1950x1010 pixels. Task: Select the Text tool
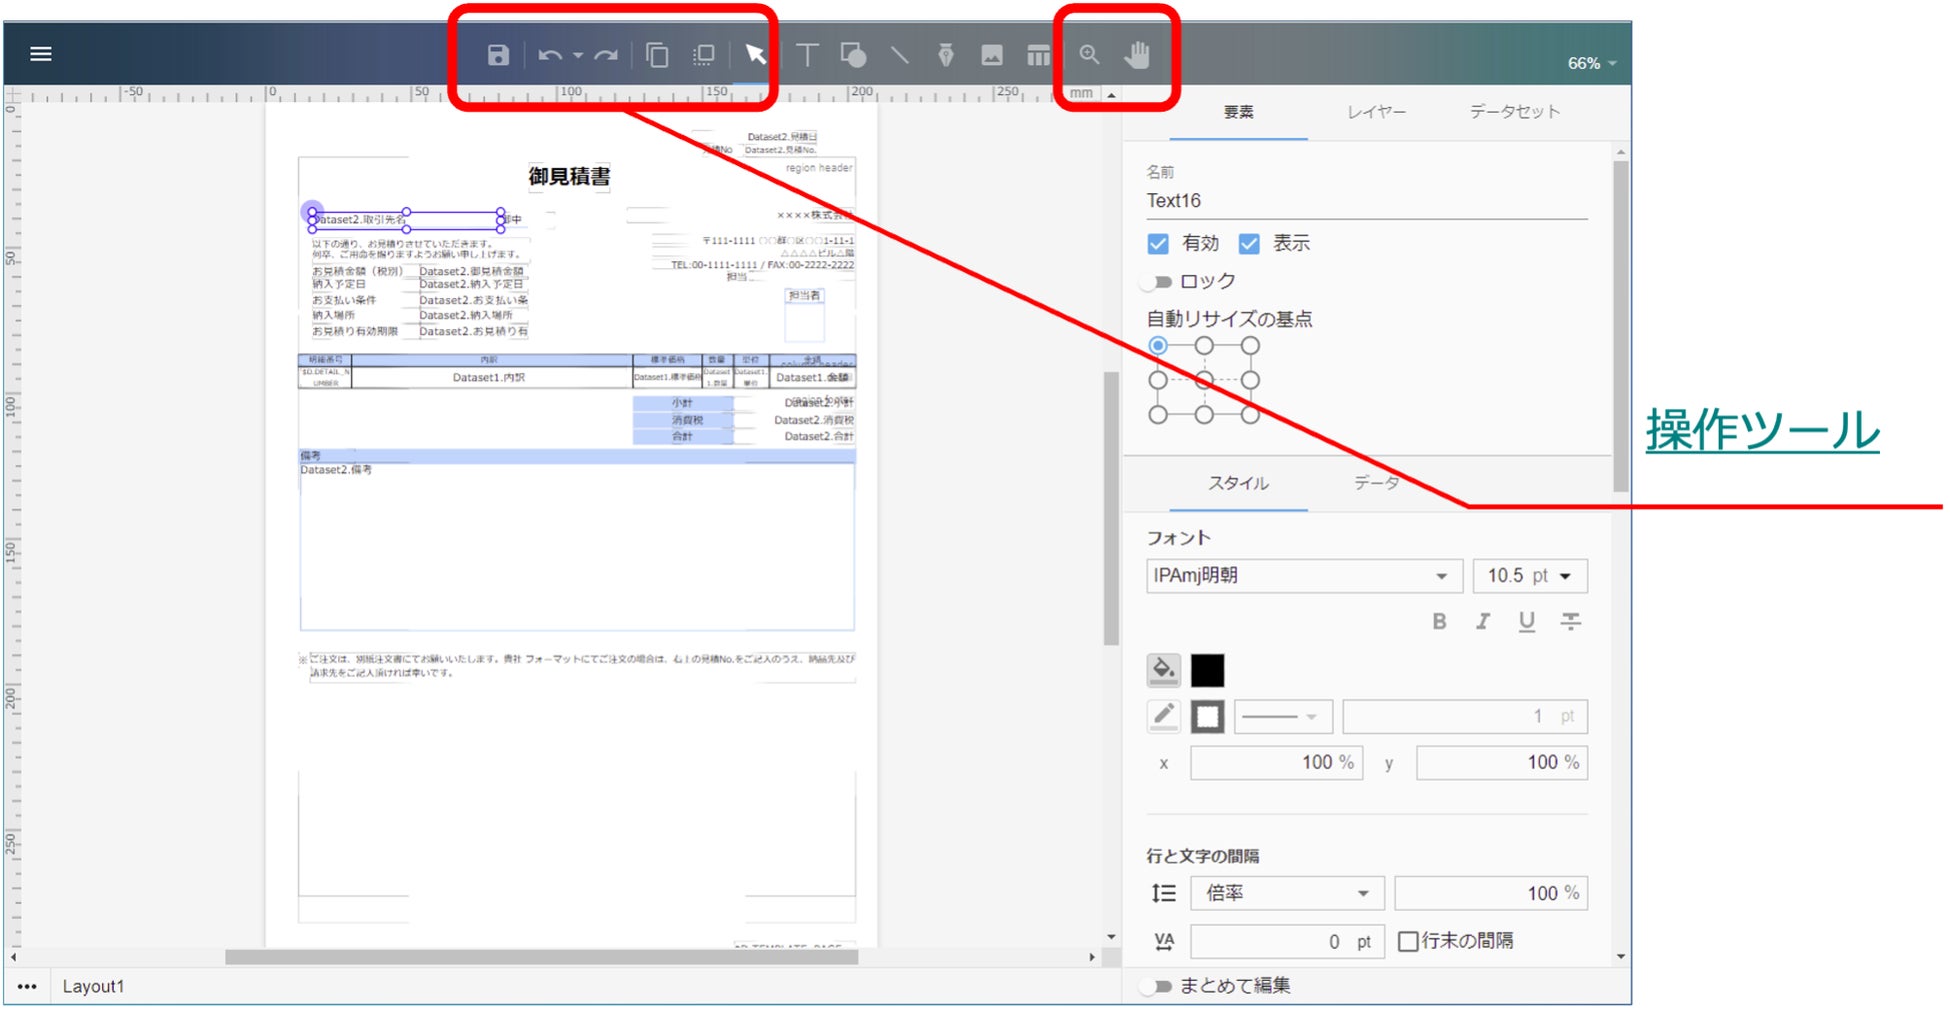point(807,55)
